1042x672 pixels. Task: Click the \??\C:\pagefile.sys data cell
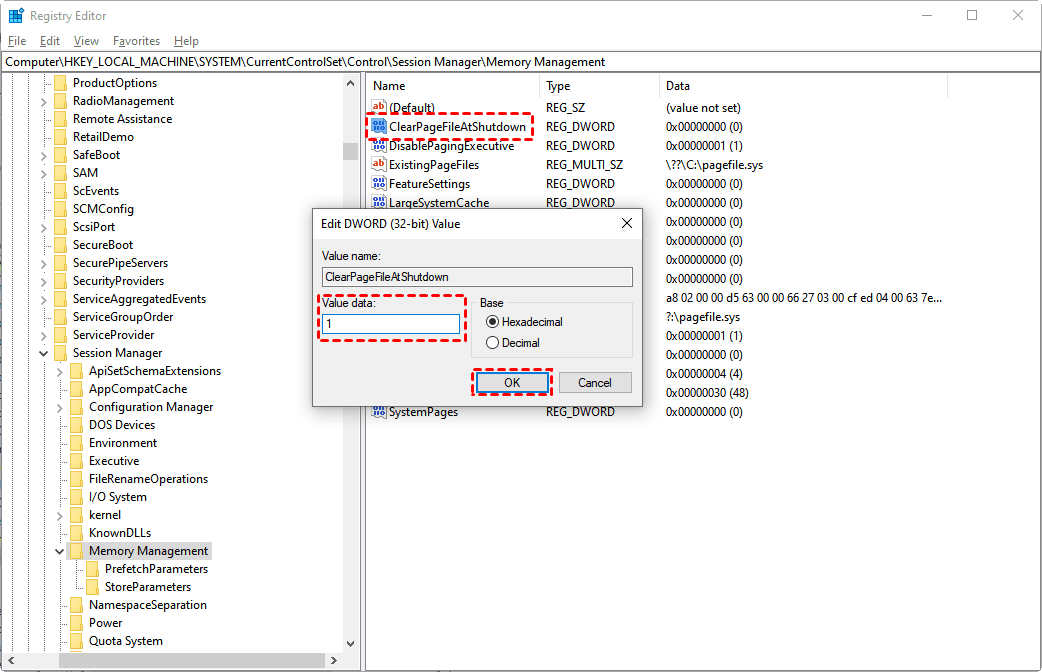coord(714,165)
